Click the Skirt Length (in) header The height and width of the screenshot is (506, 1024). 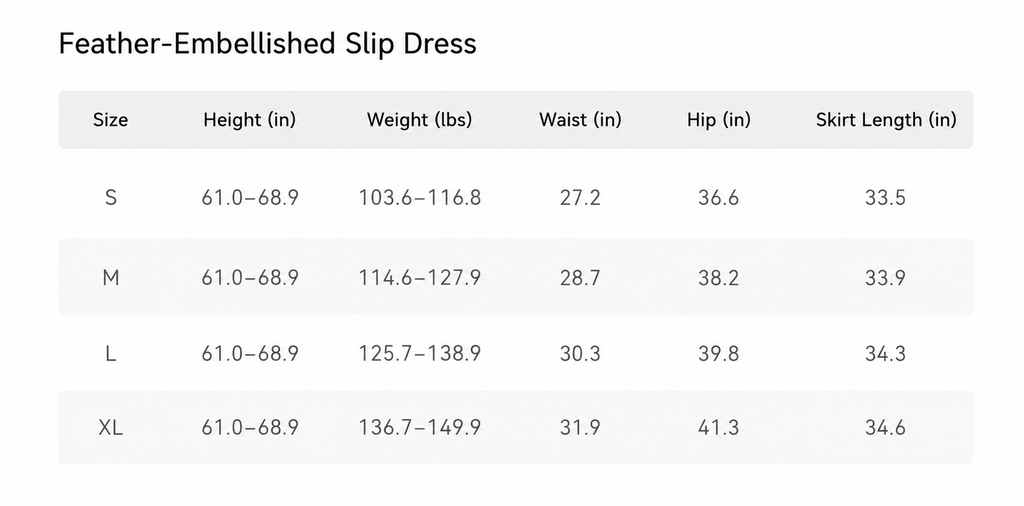coord(886,120)
